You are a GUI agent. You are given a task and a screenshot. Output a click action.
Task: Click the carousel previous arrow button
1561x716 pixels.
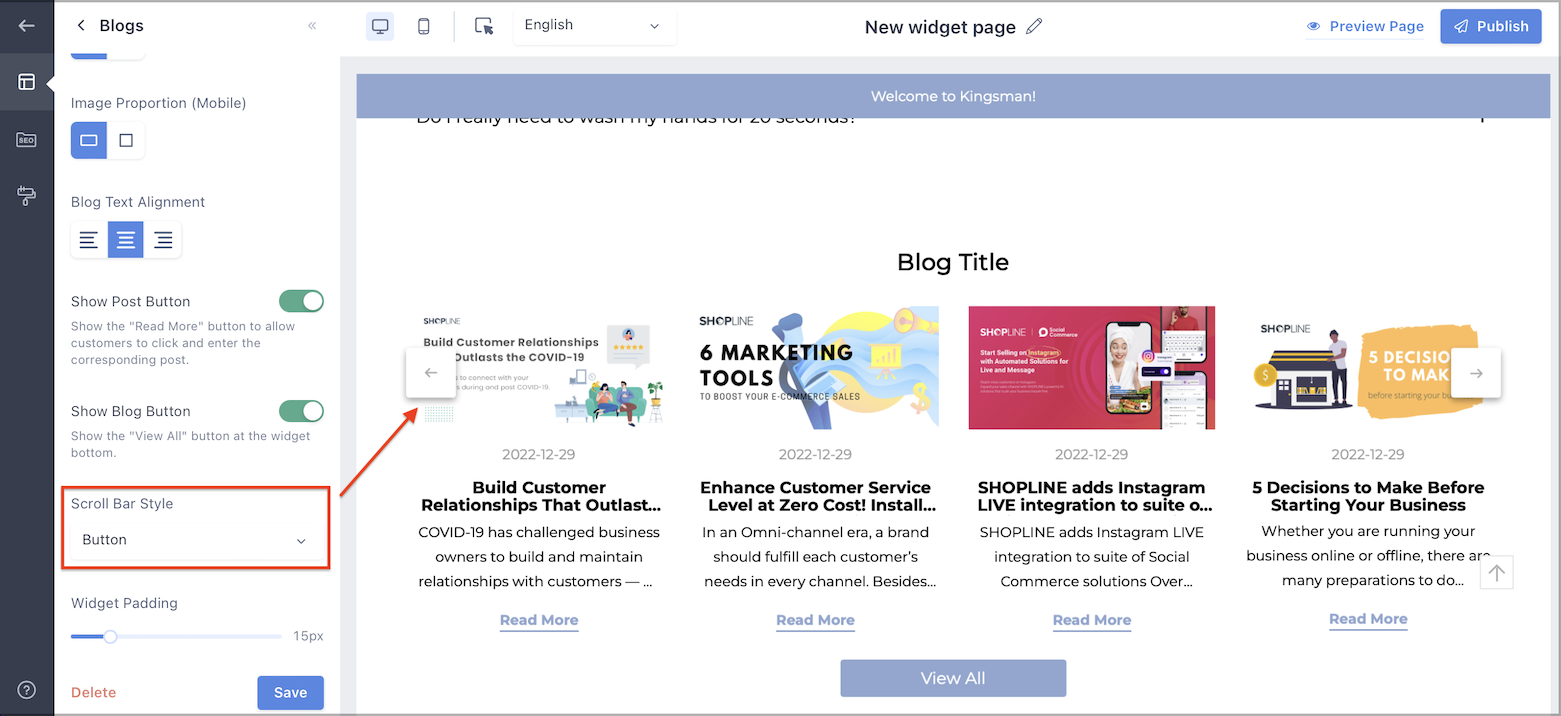[431, 373]
